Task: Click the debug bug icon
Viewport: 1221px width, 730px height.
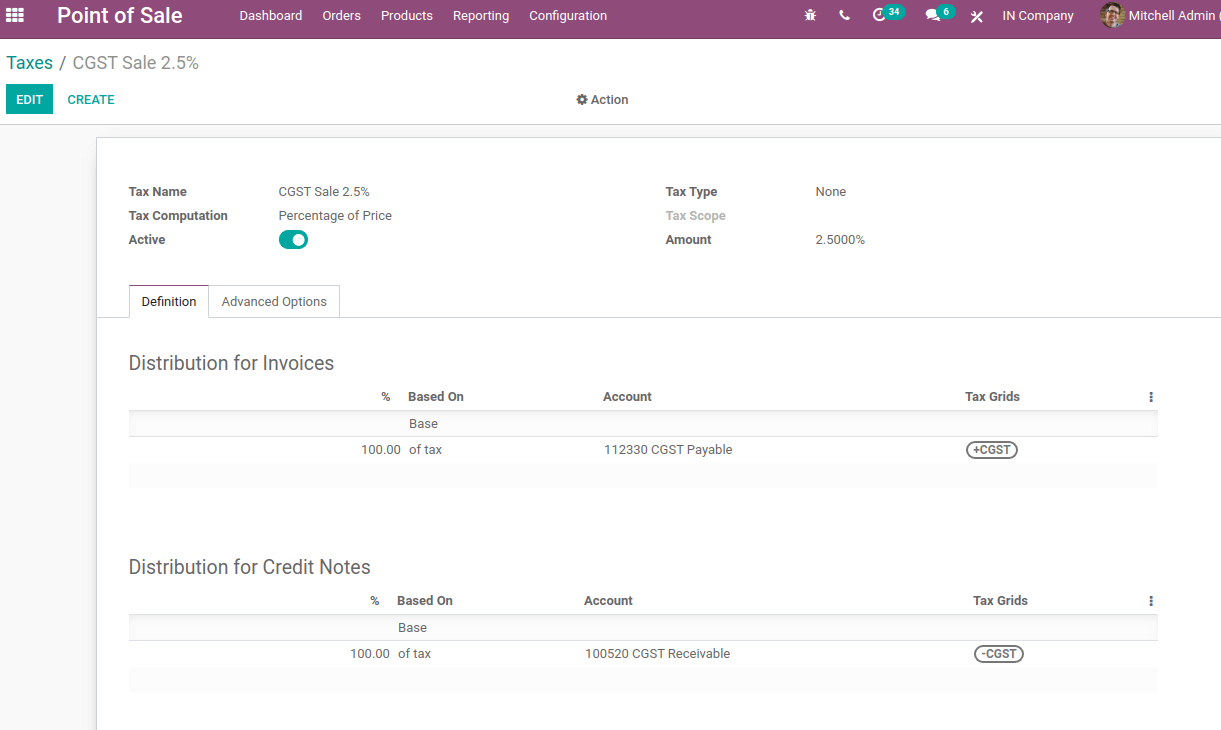Action: tap(810, 16)
